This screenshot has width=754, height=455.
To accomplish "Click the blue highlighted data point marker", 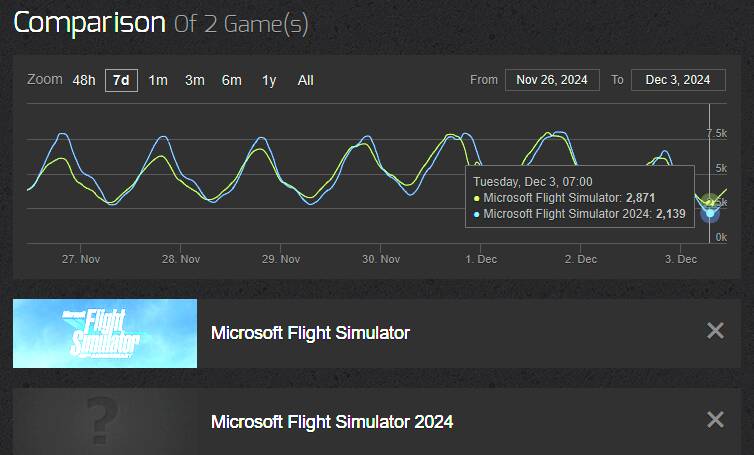I will tap(710, 212).
